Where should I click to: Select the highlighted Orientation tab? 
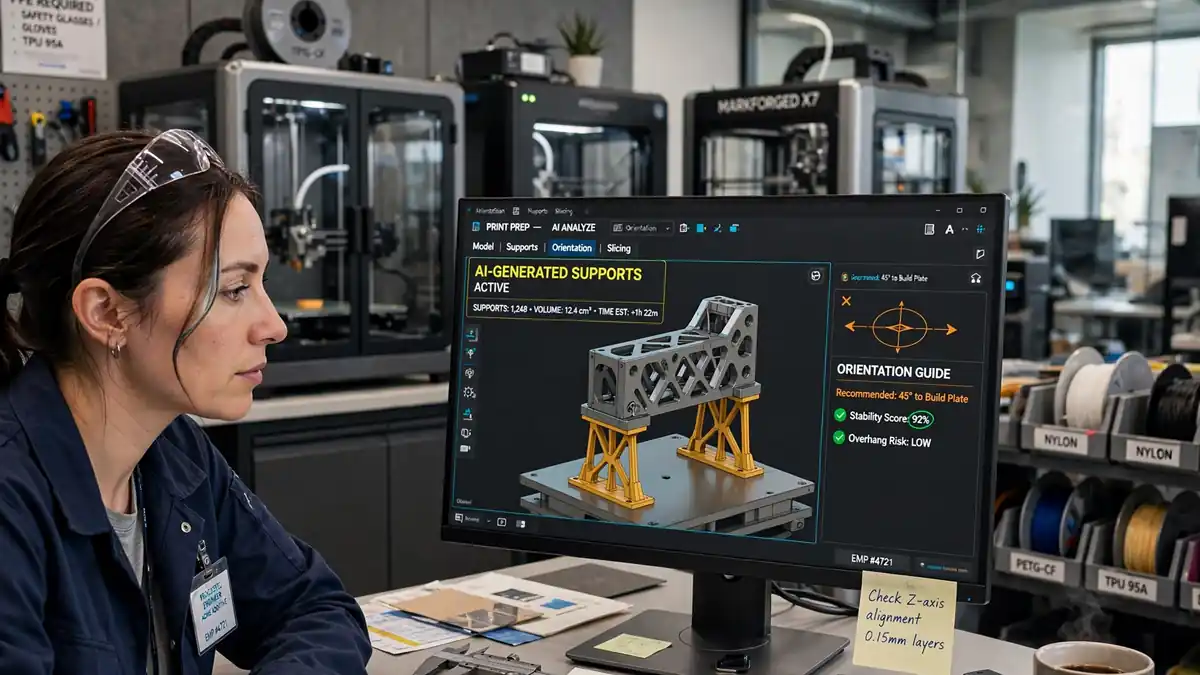572,247
